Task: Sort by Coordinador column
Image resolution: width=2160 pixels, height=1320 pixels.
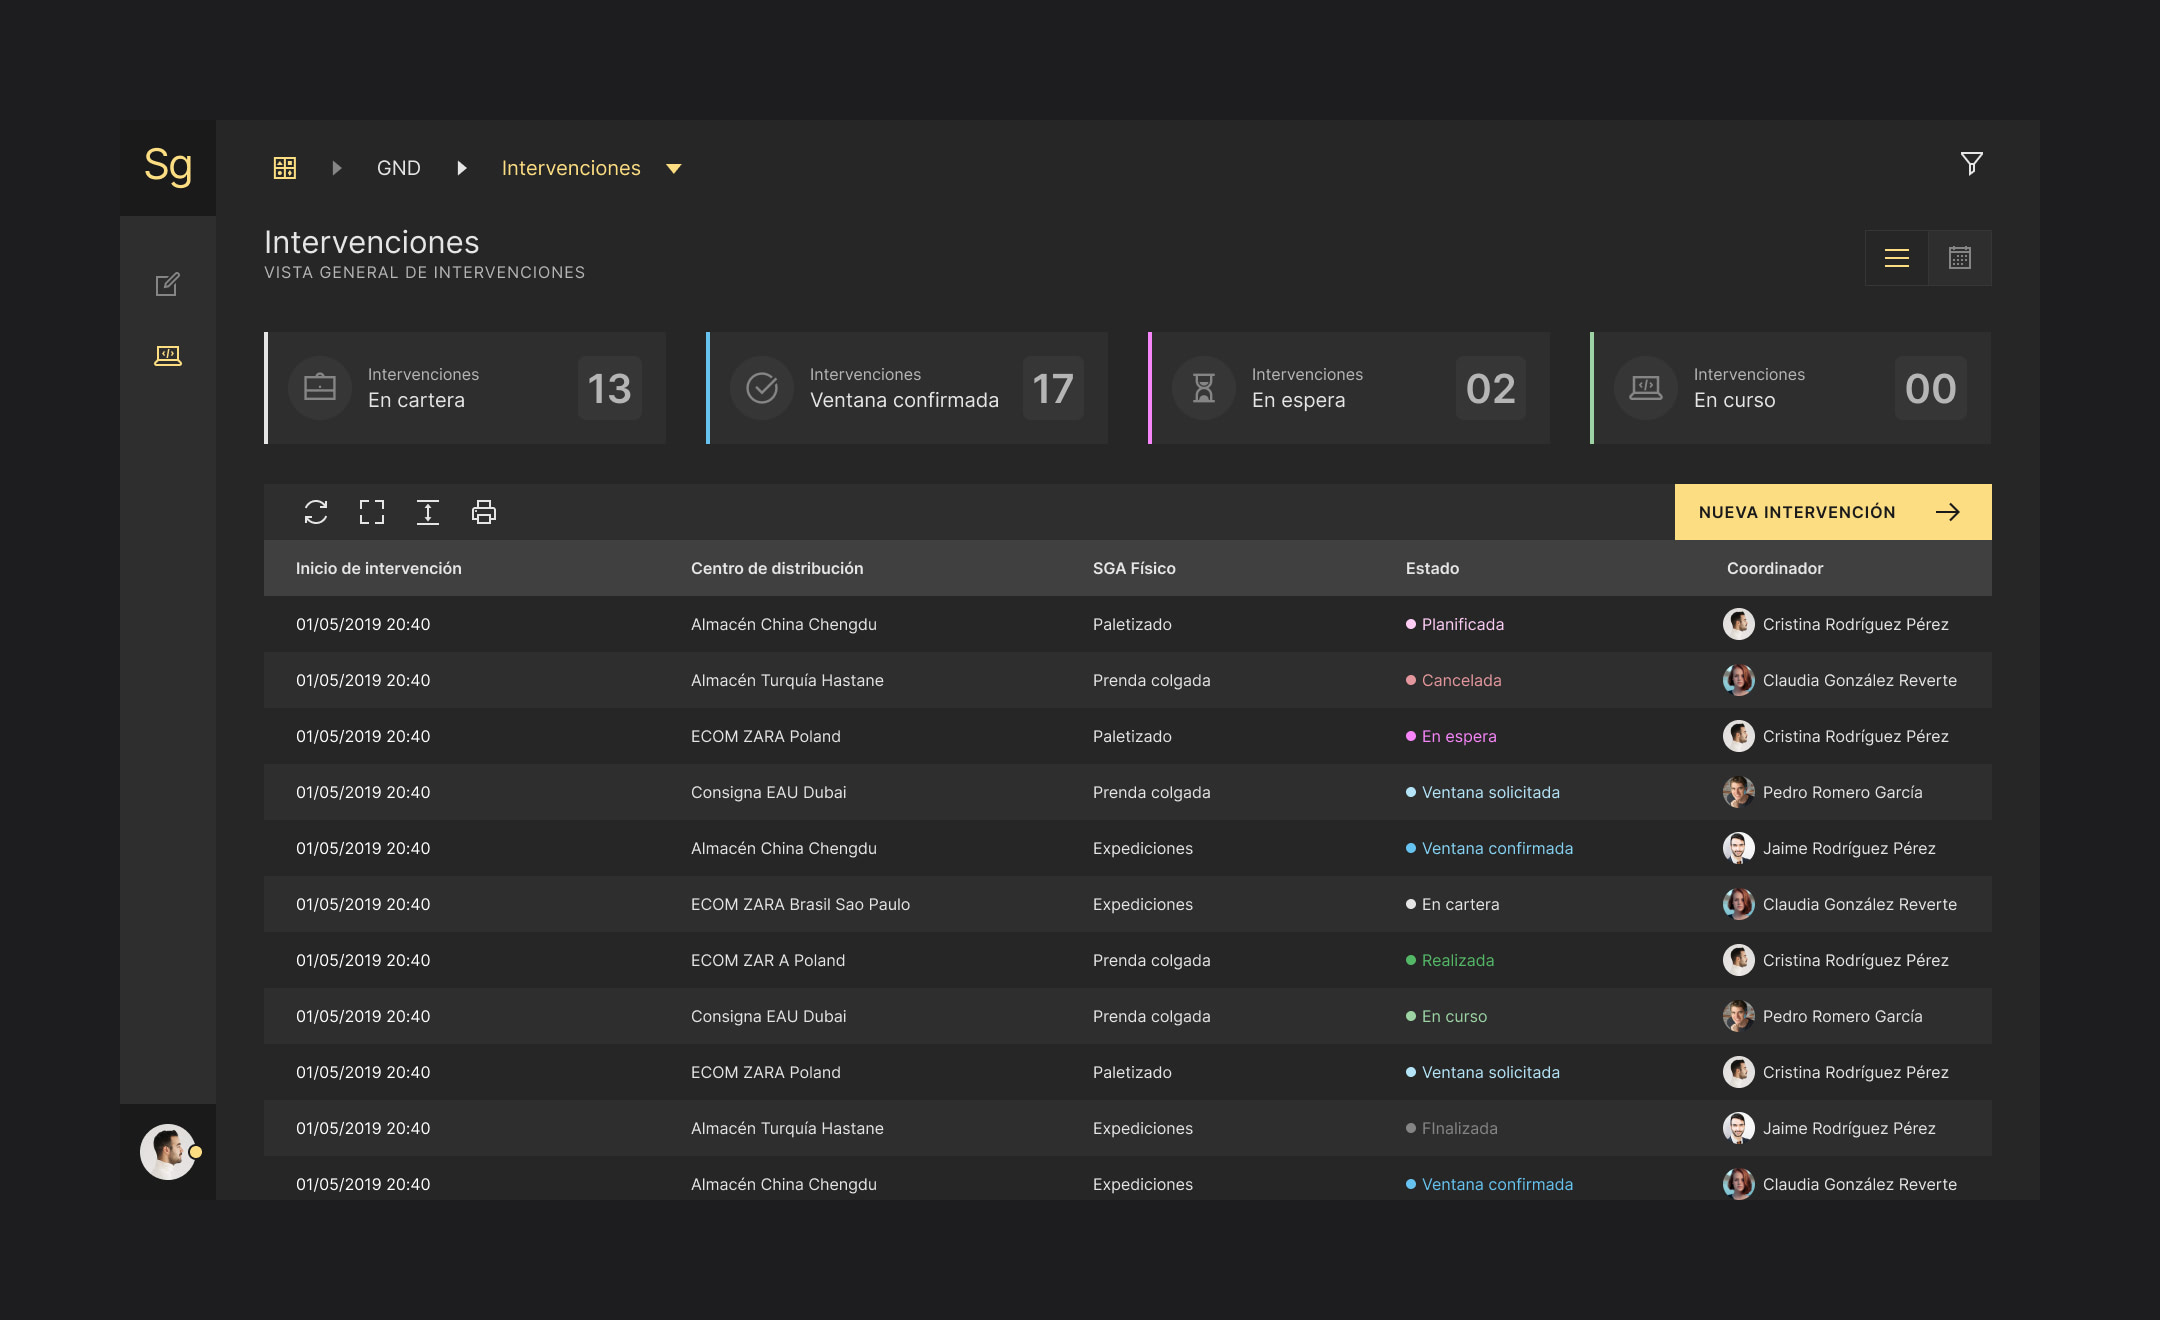Action: 1775,568
